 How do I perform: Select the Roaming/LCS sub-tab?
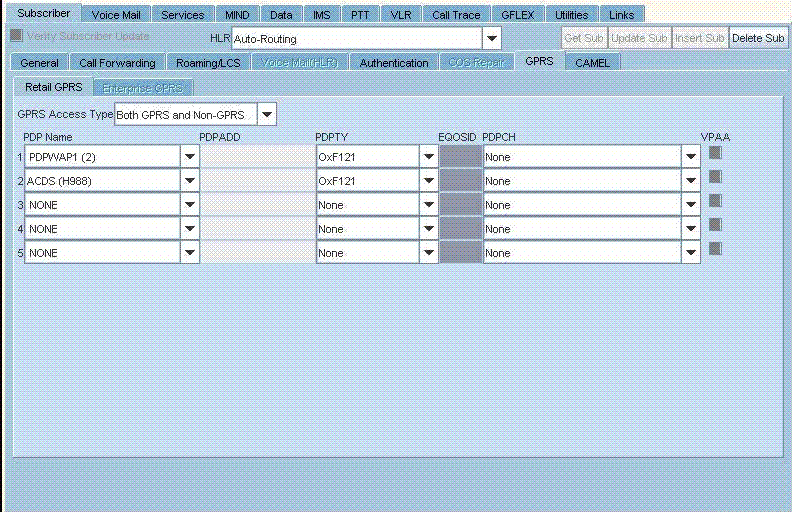point(208,63)
